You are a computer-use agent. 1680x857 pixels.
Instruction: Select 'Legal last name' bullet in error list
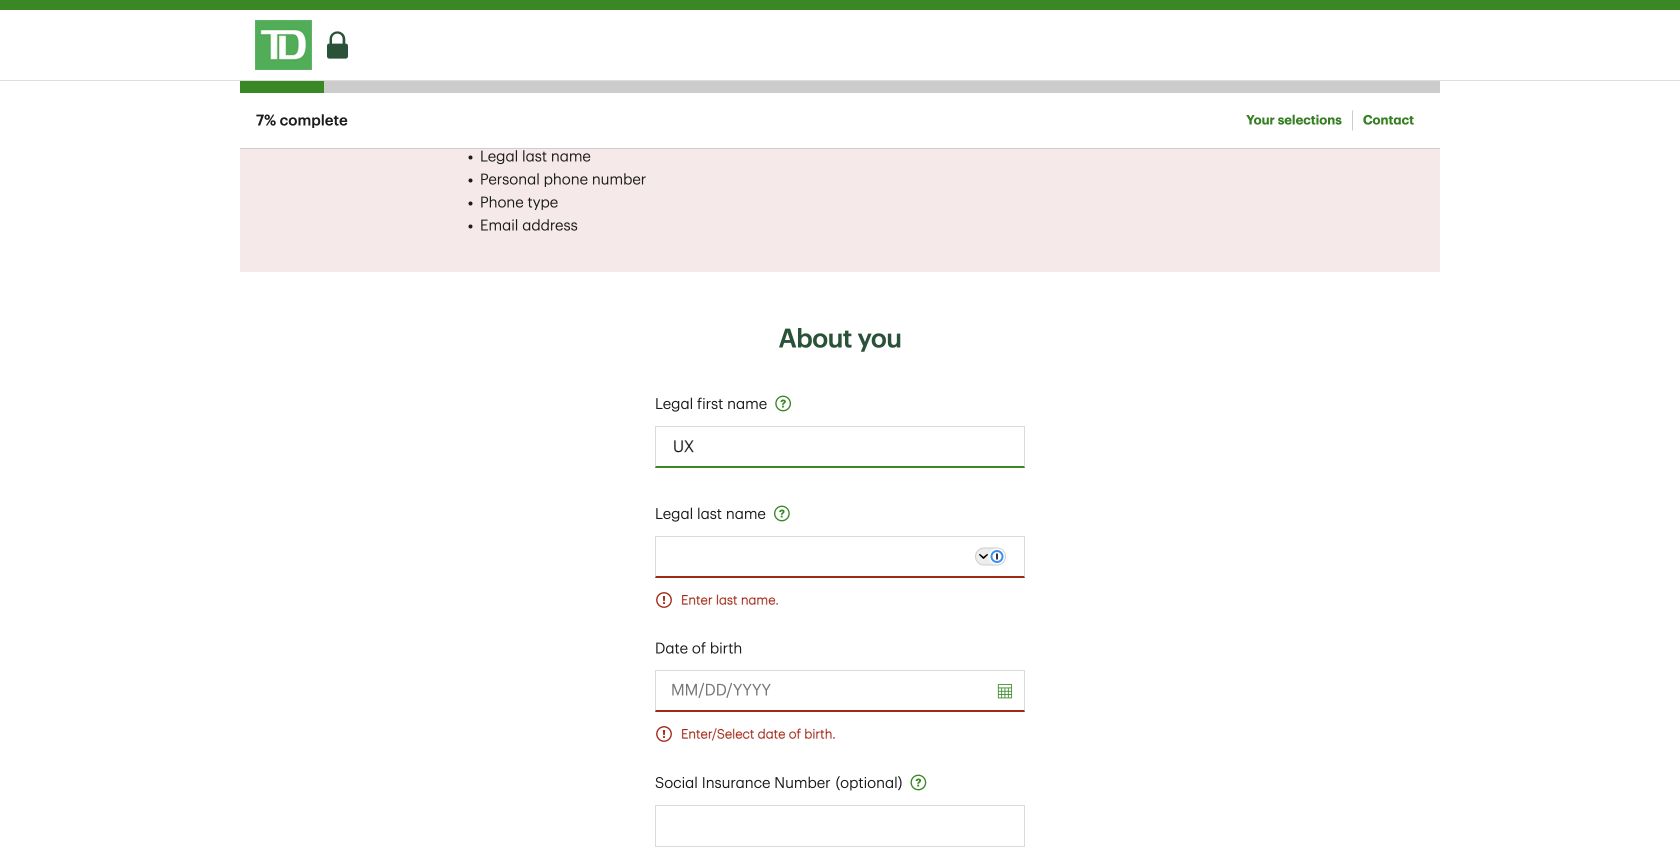point(535,157)
